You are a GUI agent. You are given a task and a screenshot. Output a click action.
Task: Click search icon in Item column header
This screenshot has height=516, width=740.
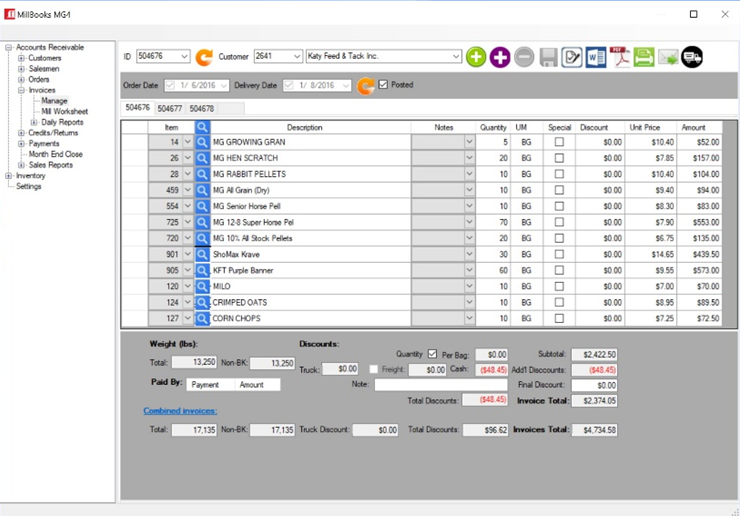202,127
